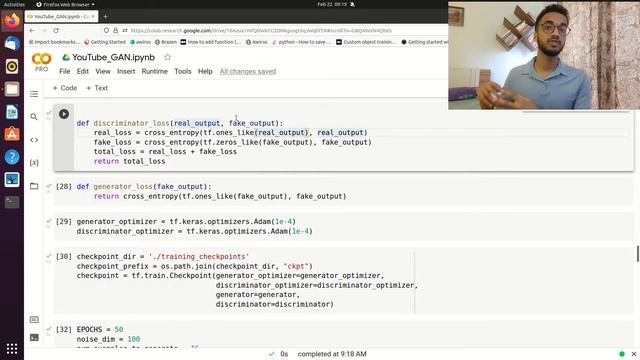Close the YouTube_GAN.ipynb browser tab
This screenshot has width=640, height=360.
click(93, 17)
